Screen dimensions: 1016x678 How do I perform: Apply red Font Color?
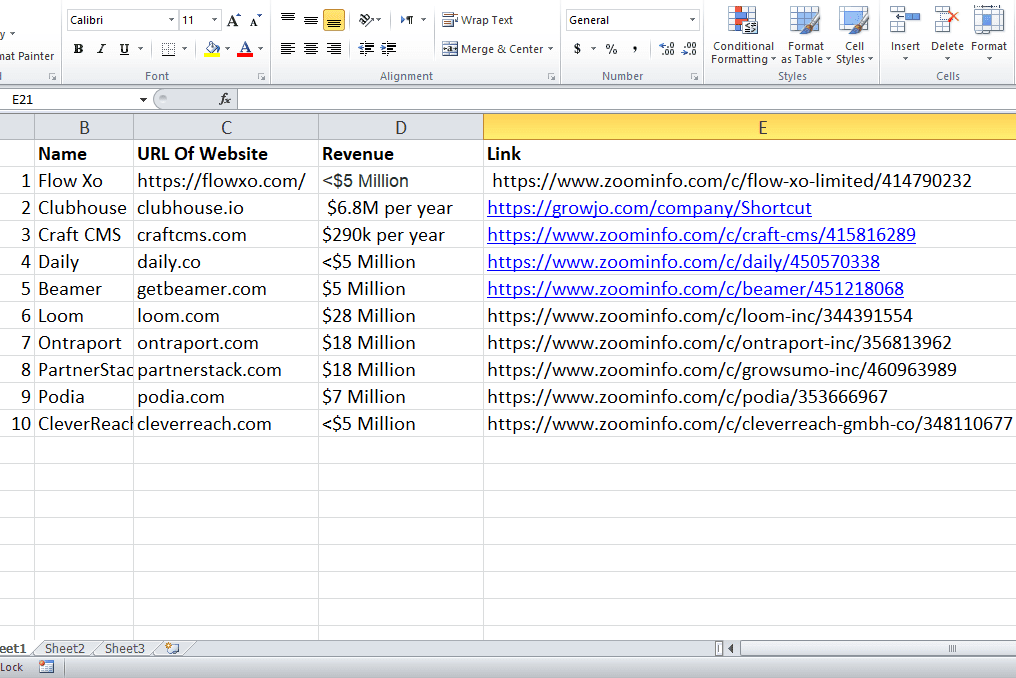(245, 49)
